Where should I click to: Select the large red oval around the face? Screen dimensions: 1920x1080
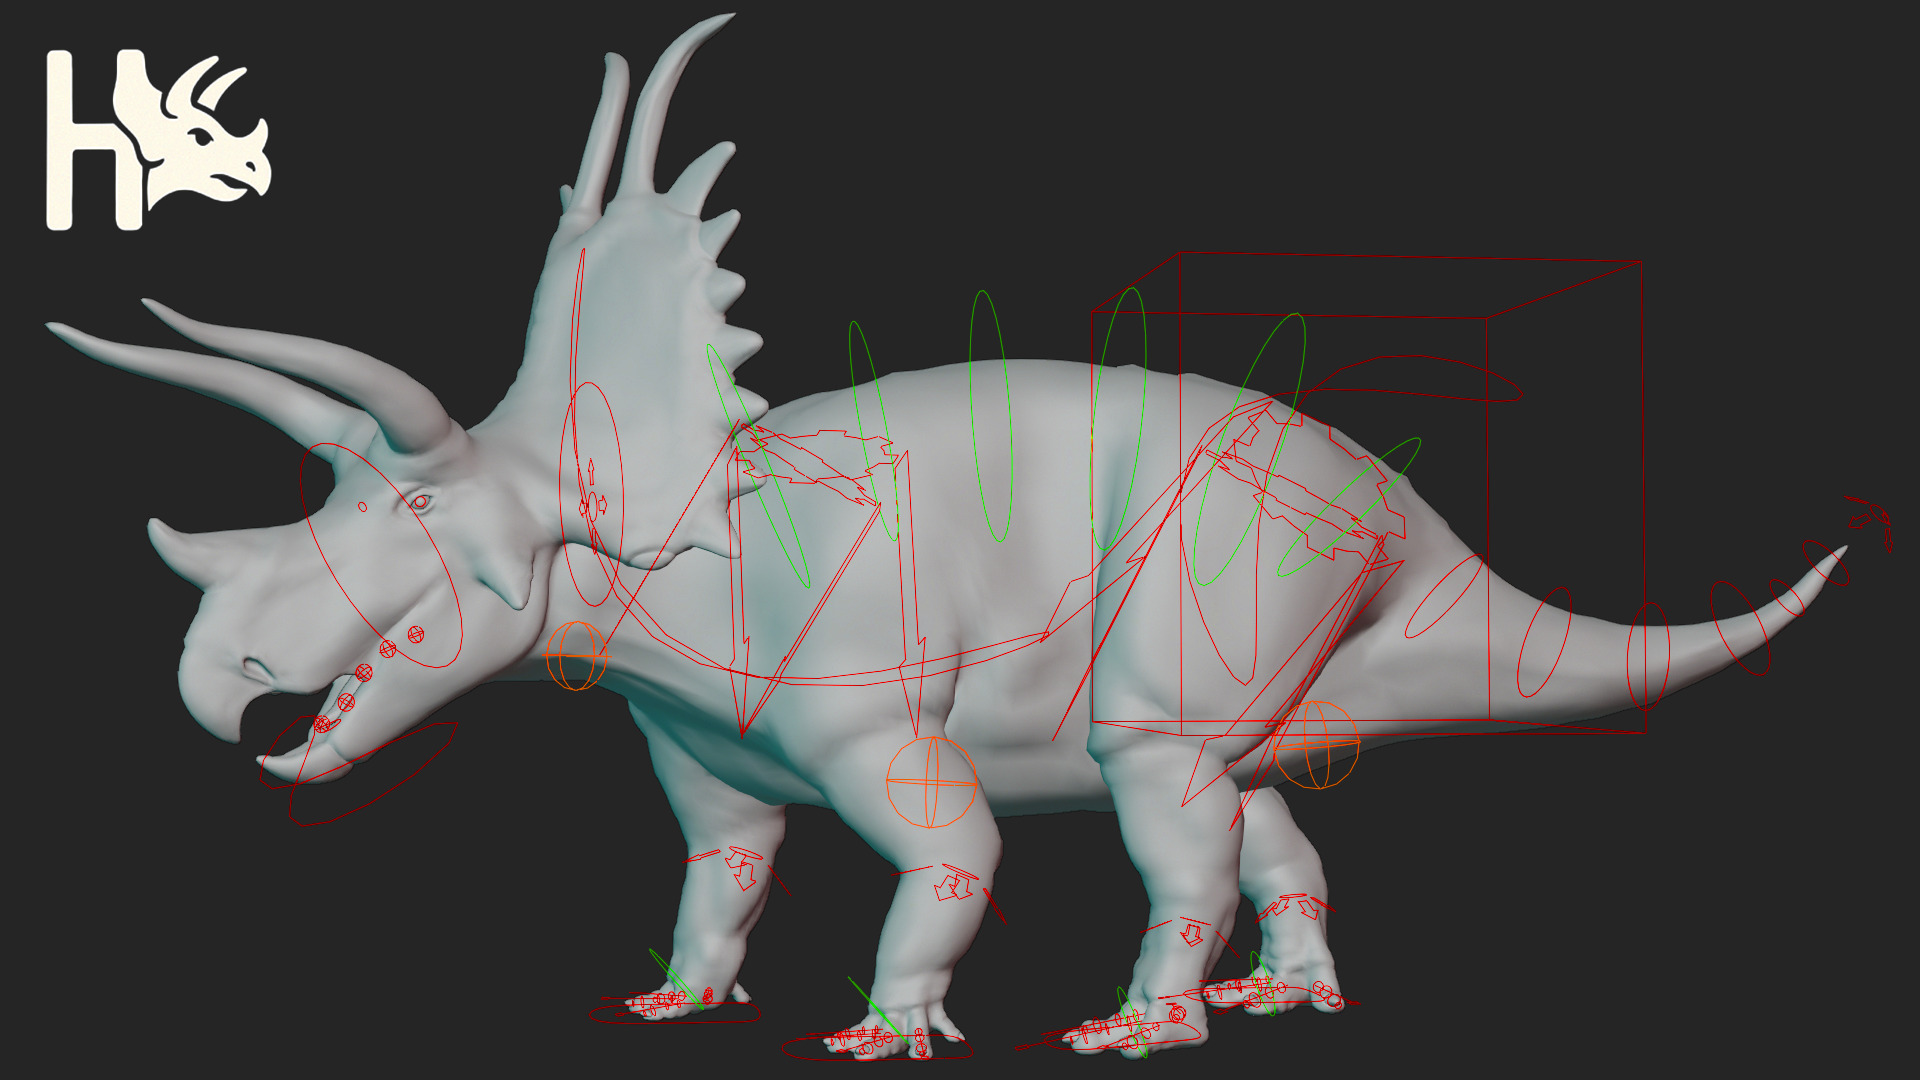tap(381, 556)
